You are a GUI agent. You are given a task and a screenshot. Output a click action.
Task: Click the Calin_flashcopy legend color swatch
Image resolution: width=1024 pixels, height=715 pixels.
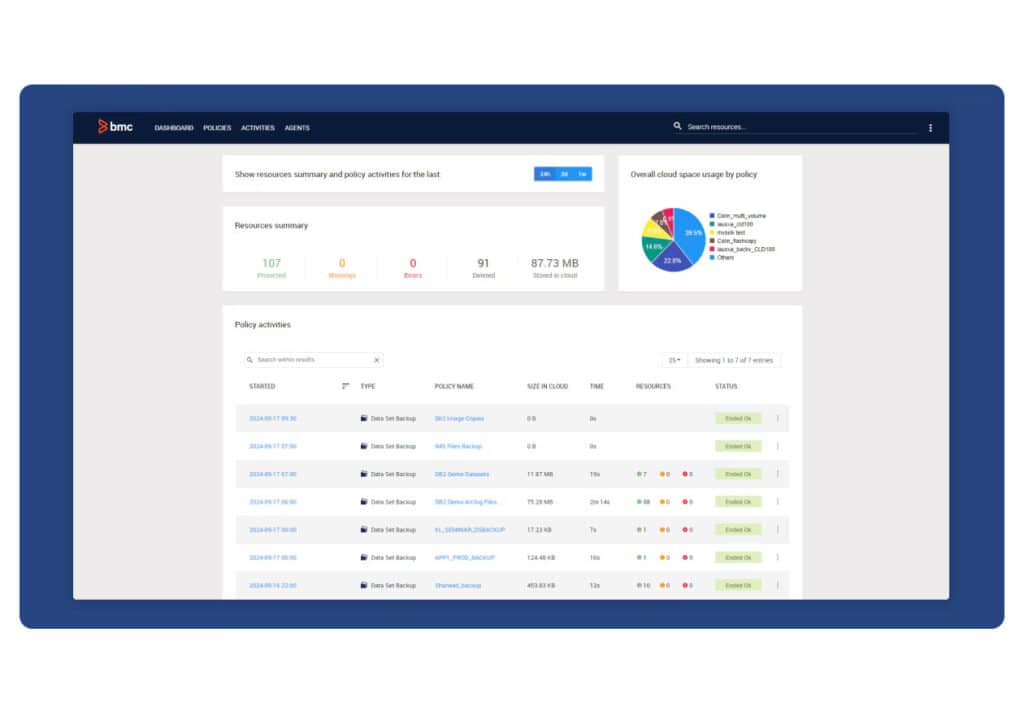click(712, 241)
